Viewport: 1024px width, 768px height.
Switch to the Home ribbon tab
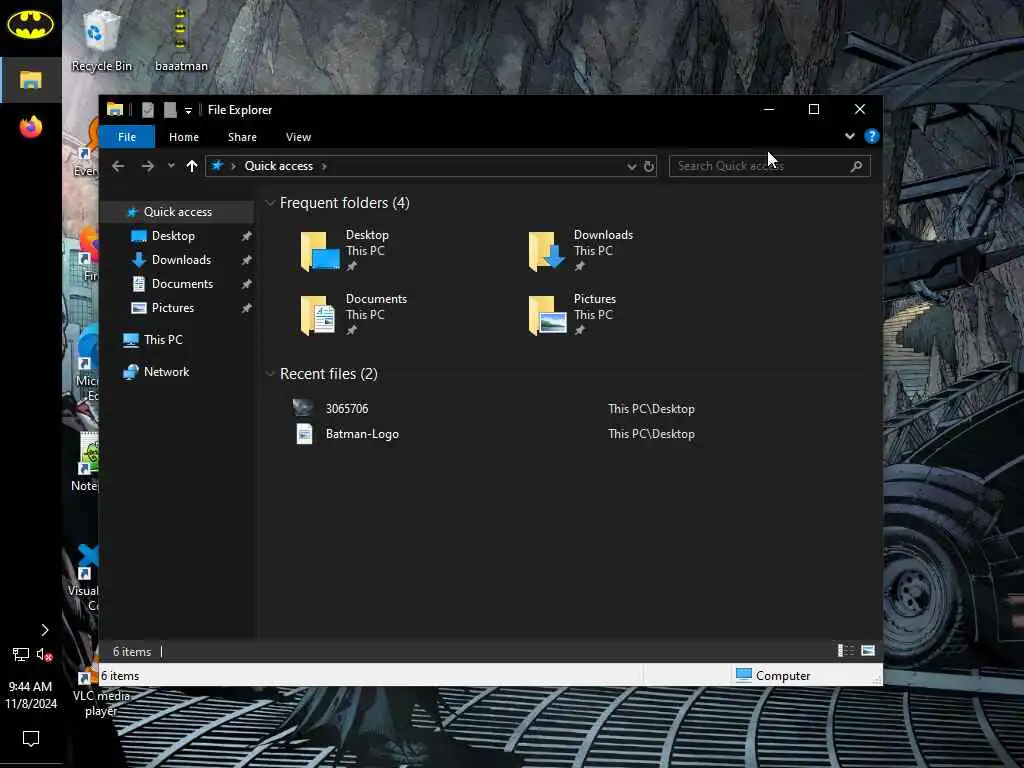pyautogui.click(x=184, y=137)
